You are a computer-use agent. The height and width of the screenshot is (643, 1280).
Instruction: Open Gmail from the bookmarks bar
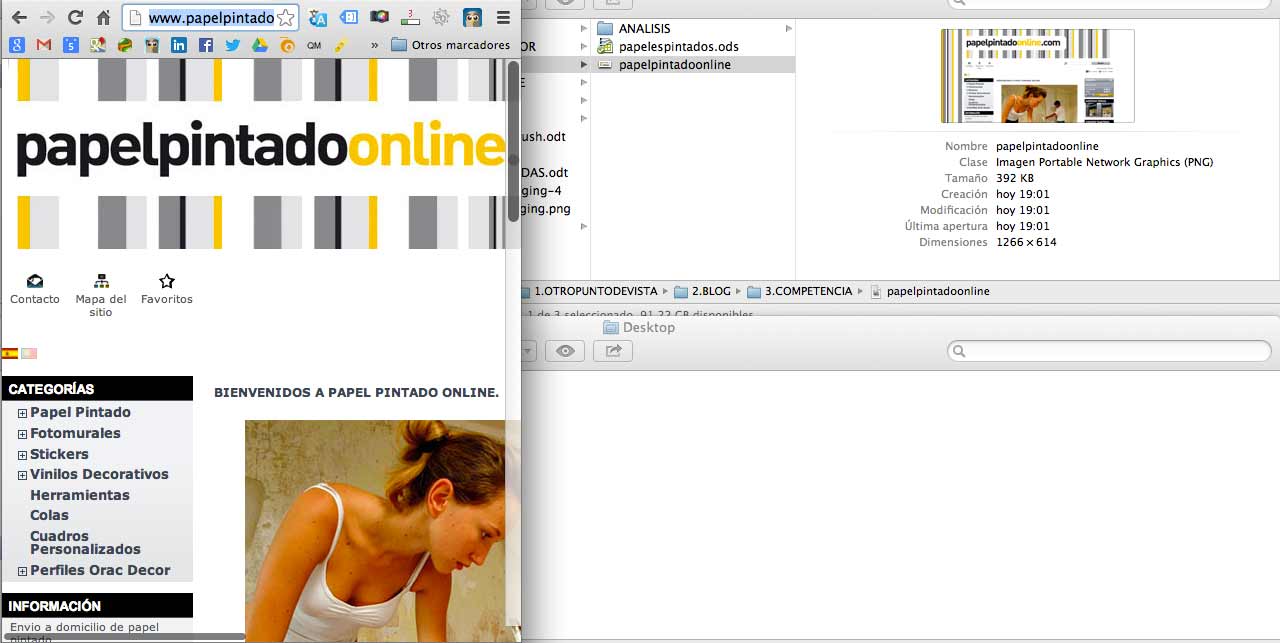pyautogui.click(x=42, y=45)
